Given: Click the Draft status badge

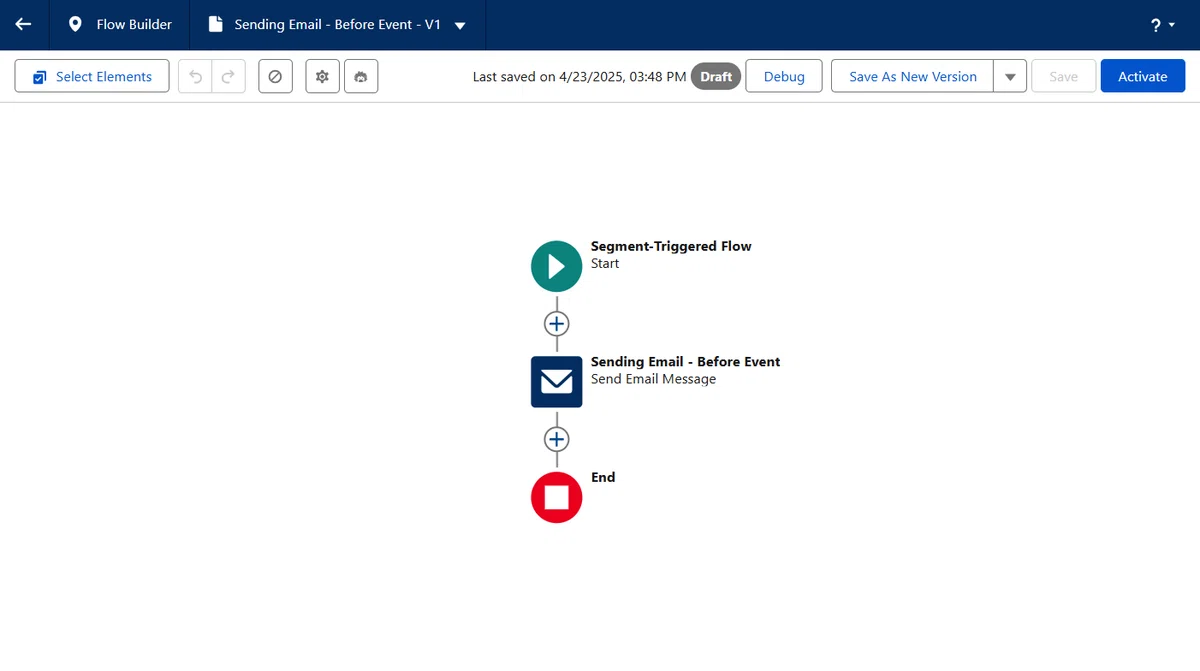Looking at the screenshot, I should click(716, 76).
